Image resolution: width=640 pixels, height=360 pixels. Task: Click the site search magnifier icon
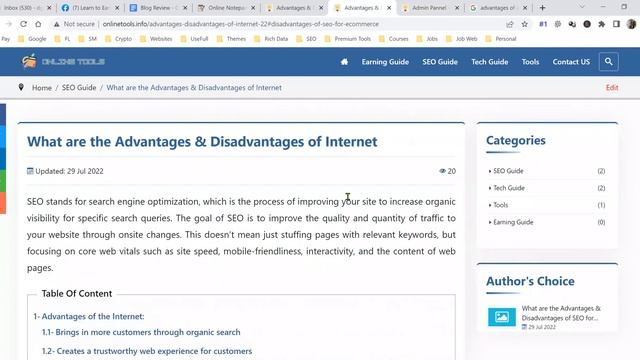609,62
